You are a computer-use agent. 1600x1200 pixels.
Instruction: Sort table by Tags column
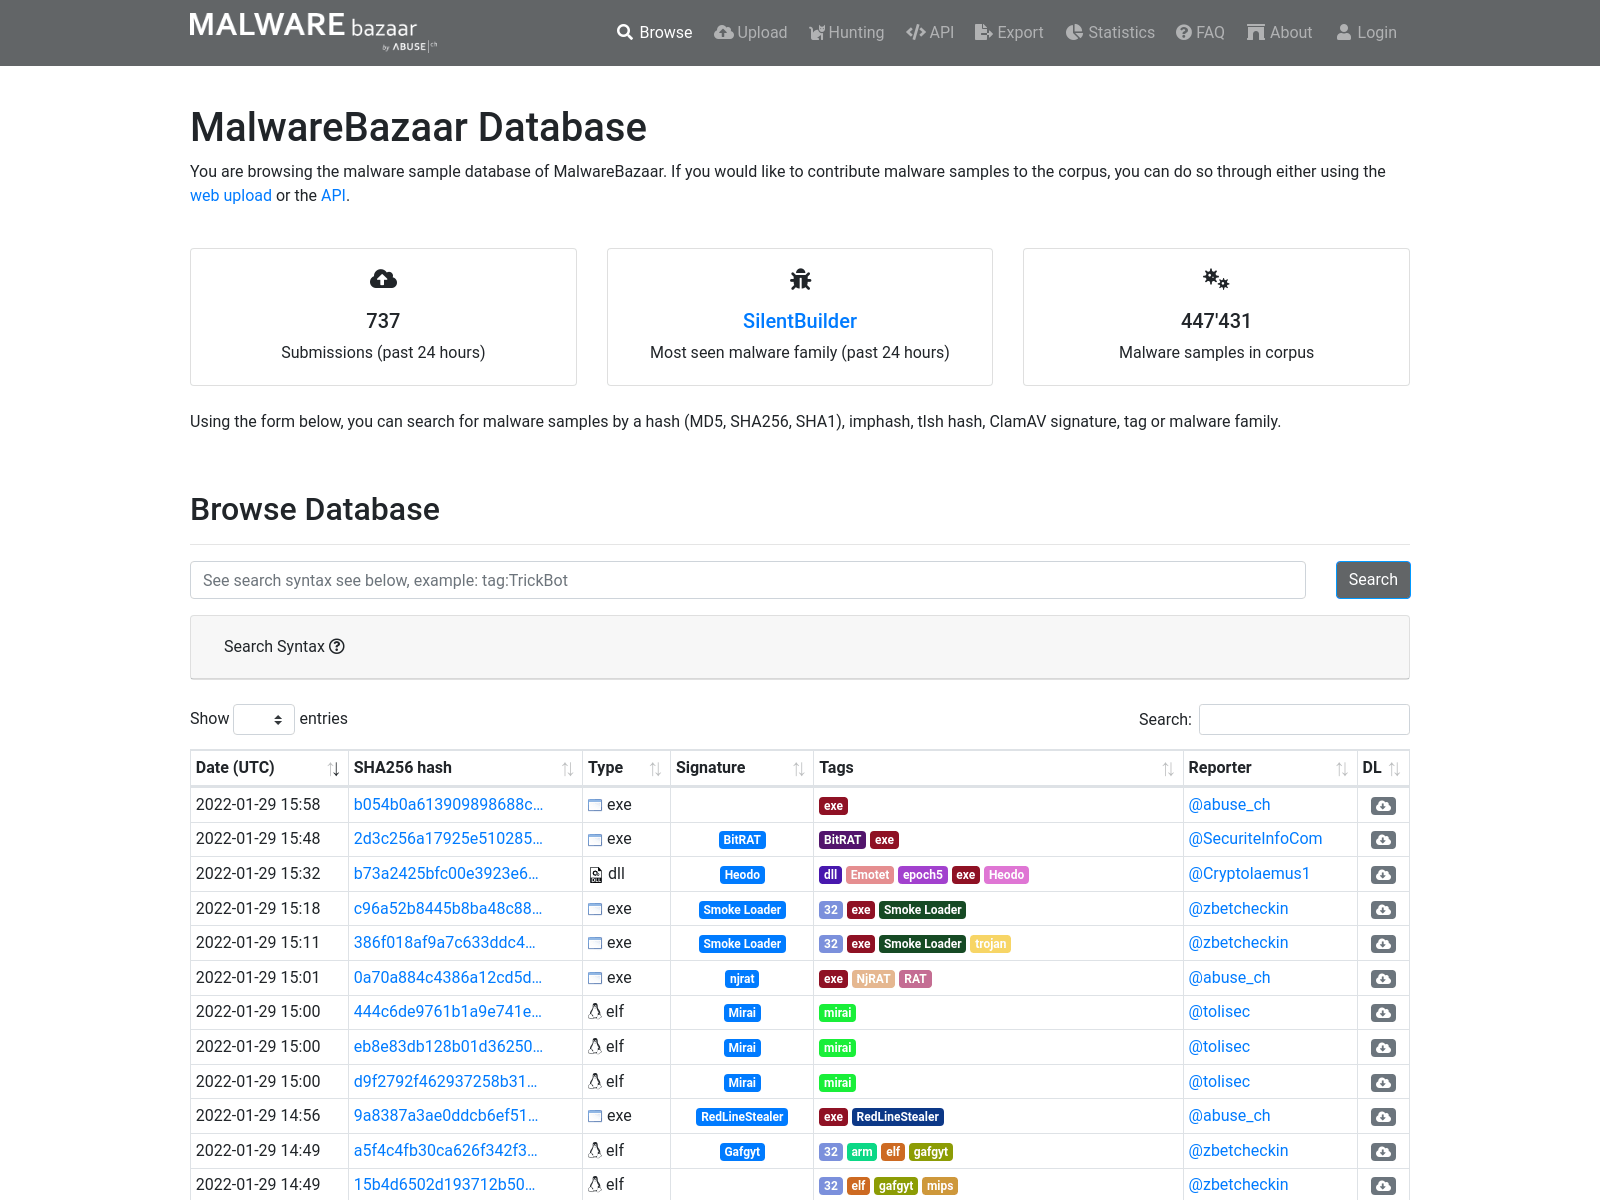pyautogui.click(x=997, y=768)
